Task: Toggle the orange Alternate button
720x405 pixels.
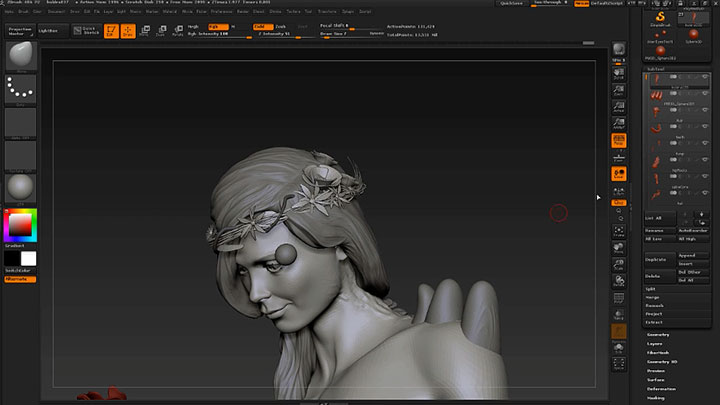Action: 21,279
